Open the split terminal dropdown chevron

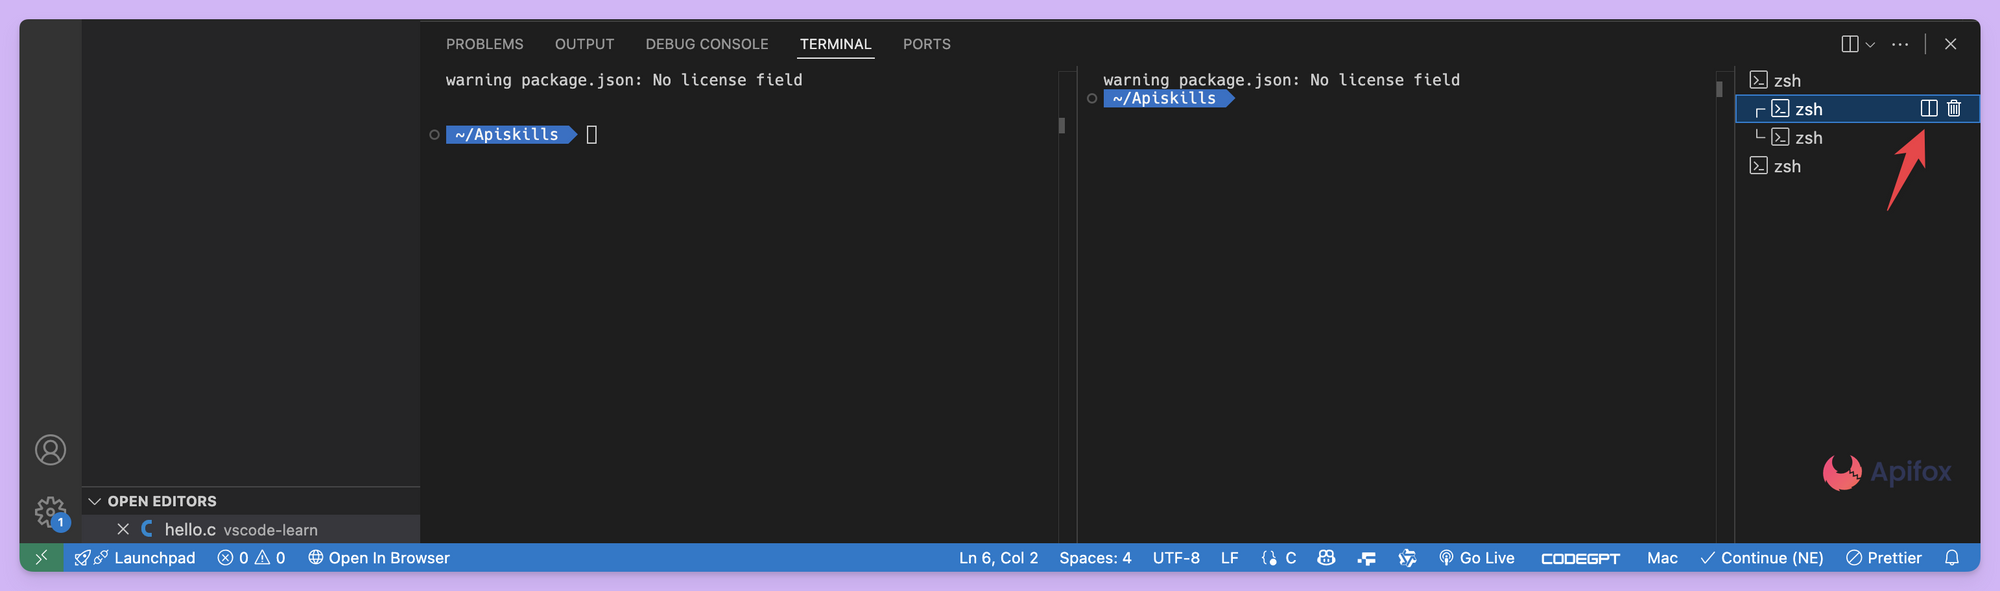pyautogui.click(x=1870, y=44)
